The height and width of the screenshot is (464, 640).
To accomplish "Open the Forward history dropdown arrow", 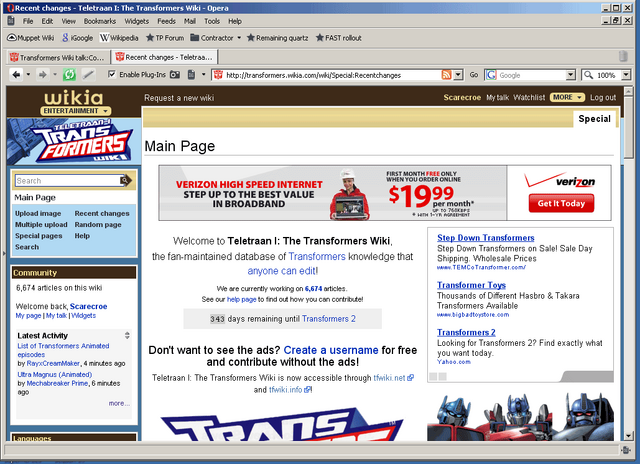I will click(x=55, y=75).
